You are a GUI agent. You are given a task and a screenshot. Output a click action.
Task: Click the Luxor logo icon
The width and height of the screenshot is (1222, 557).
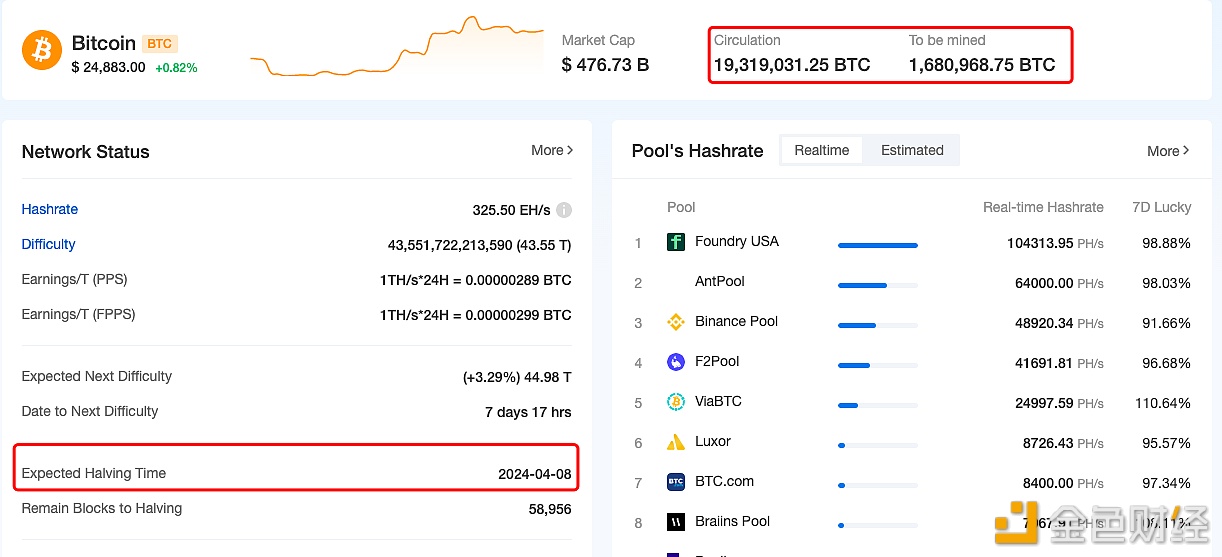click(x=676, y=442)
